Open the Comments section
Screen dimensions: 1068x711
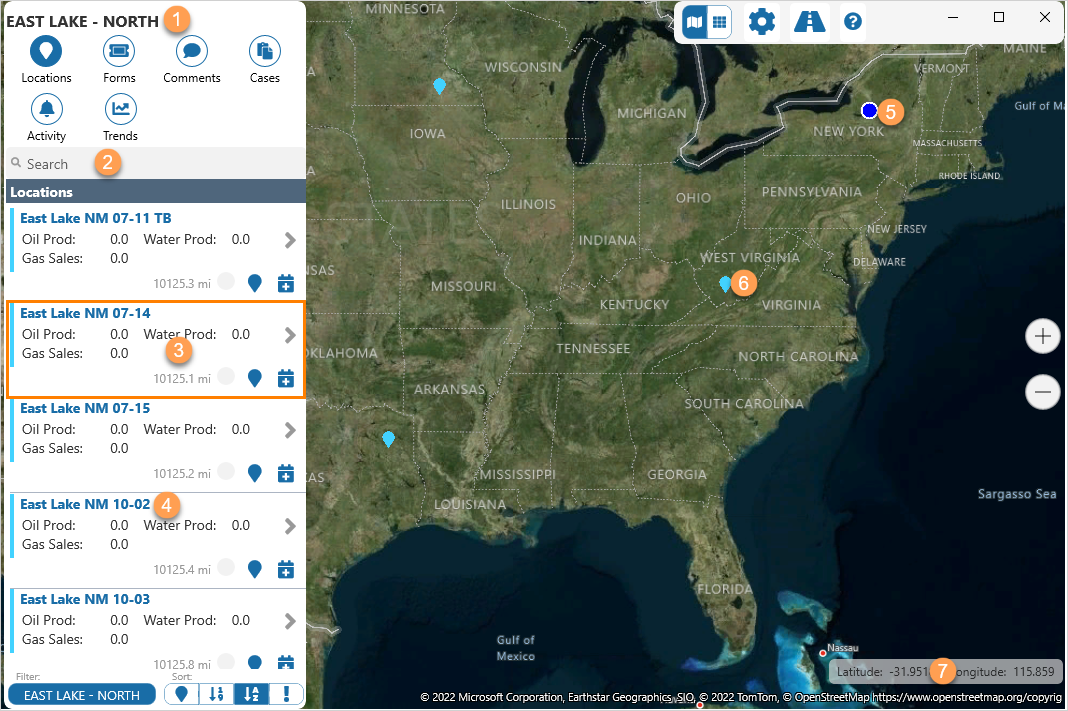click(x=191, y=51)
